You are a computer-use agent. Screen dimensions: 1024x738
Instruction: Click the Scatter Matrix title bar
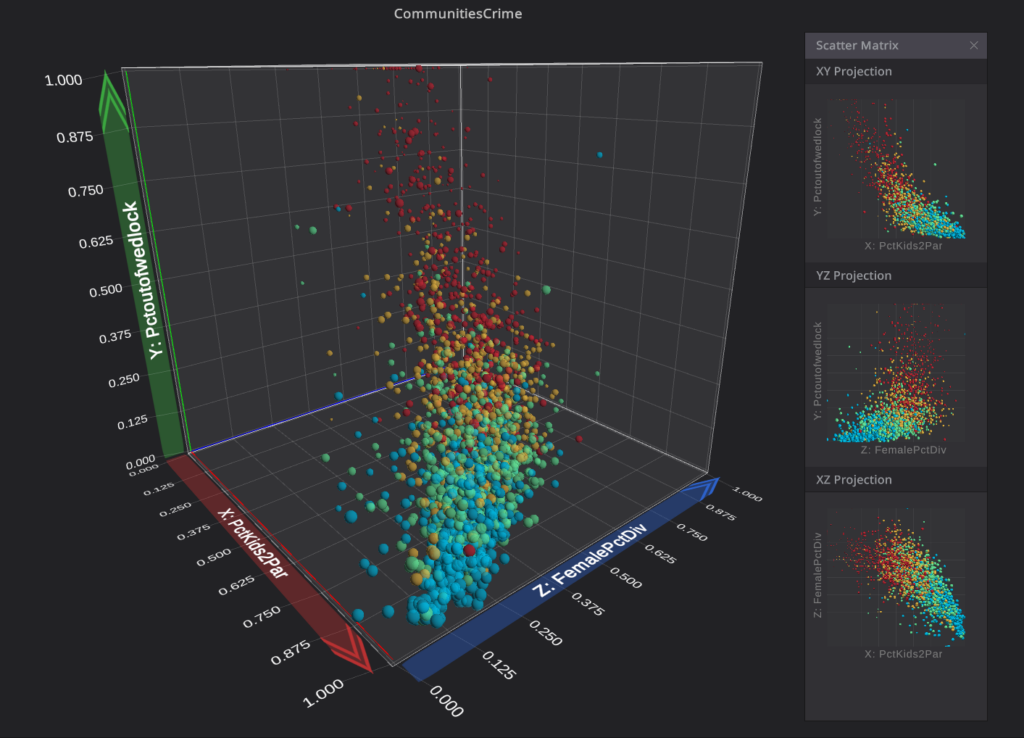[880, 45]
